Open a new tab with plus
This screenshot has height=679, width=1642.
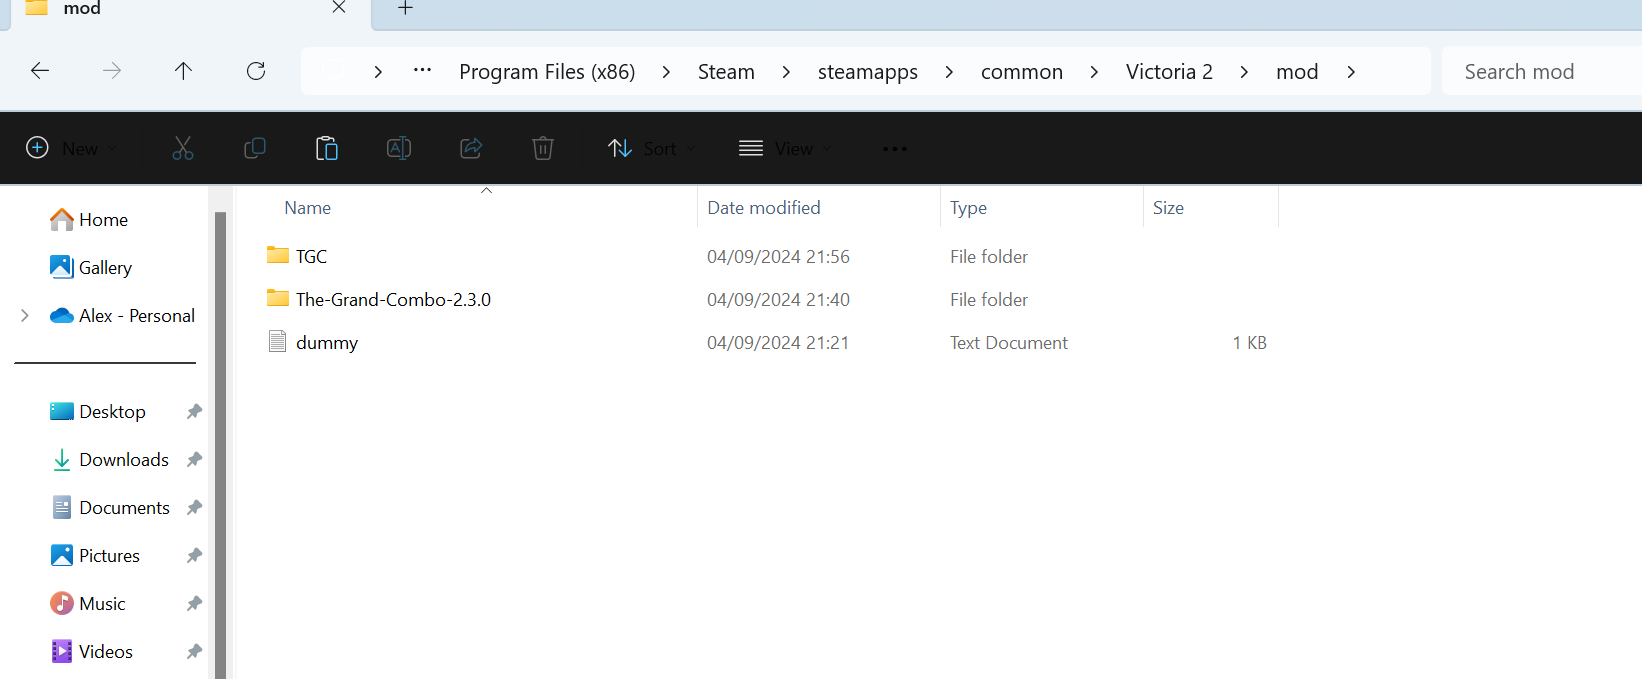pyautogui.click(x=405, y=8)
